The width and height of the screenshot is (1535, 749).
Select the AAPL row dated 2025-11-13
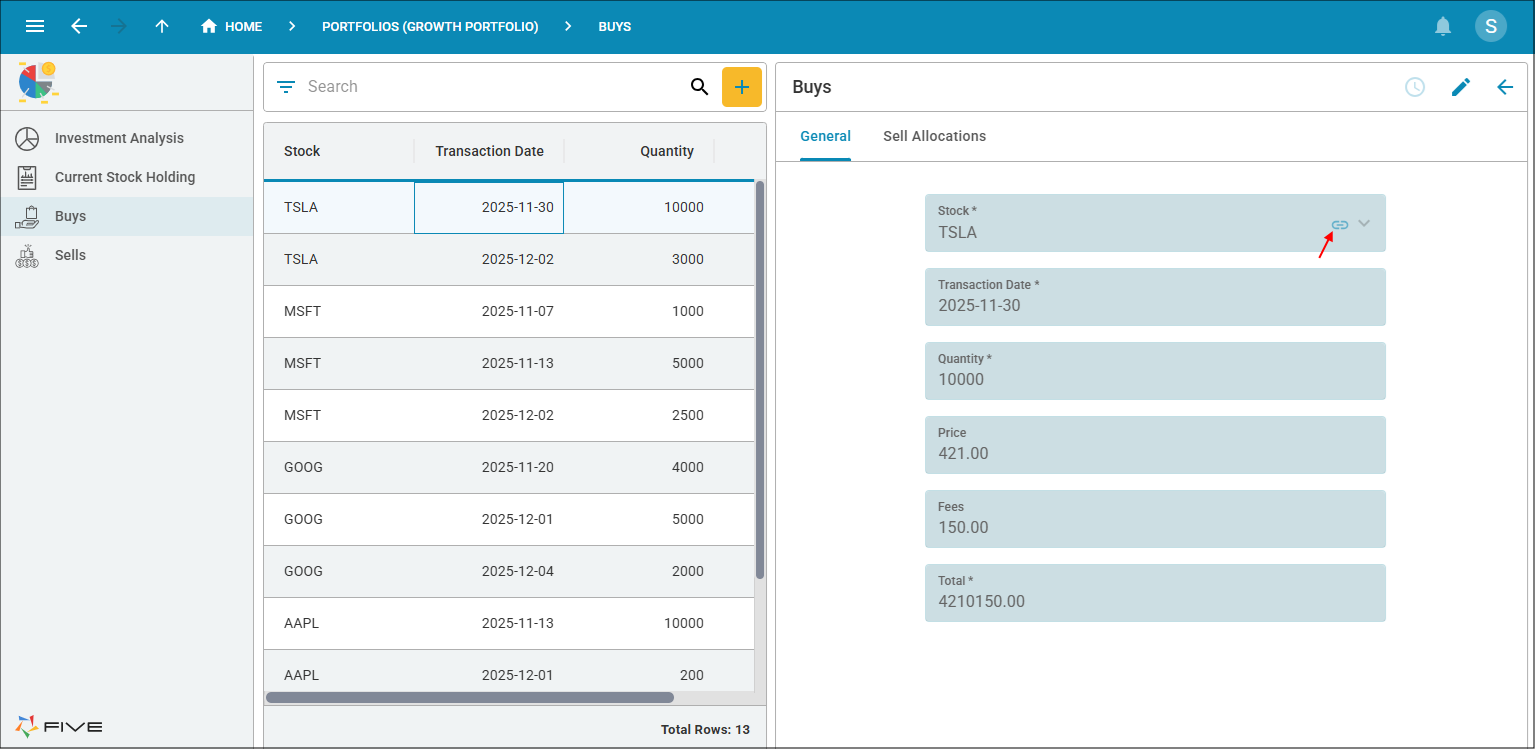509,624
